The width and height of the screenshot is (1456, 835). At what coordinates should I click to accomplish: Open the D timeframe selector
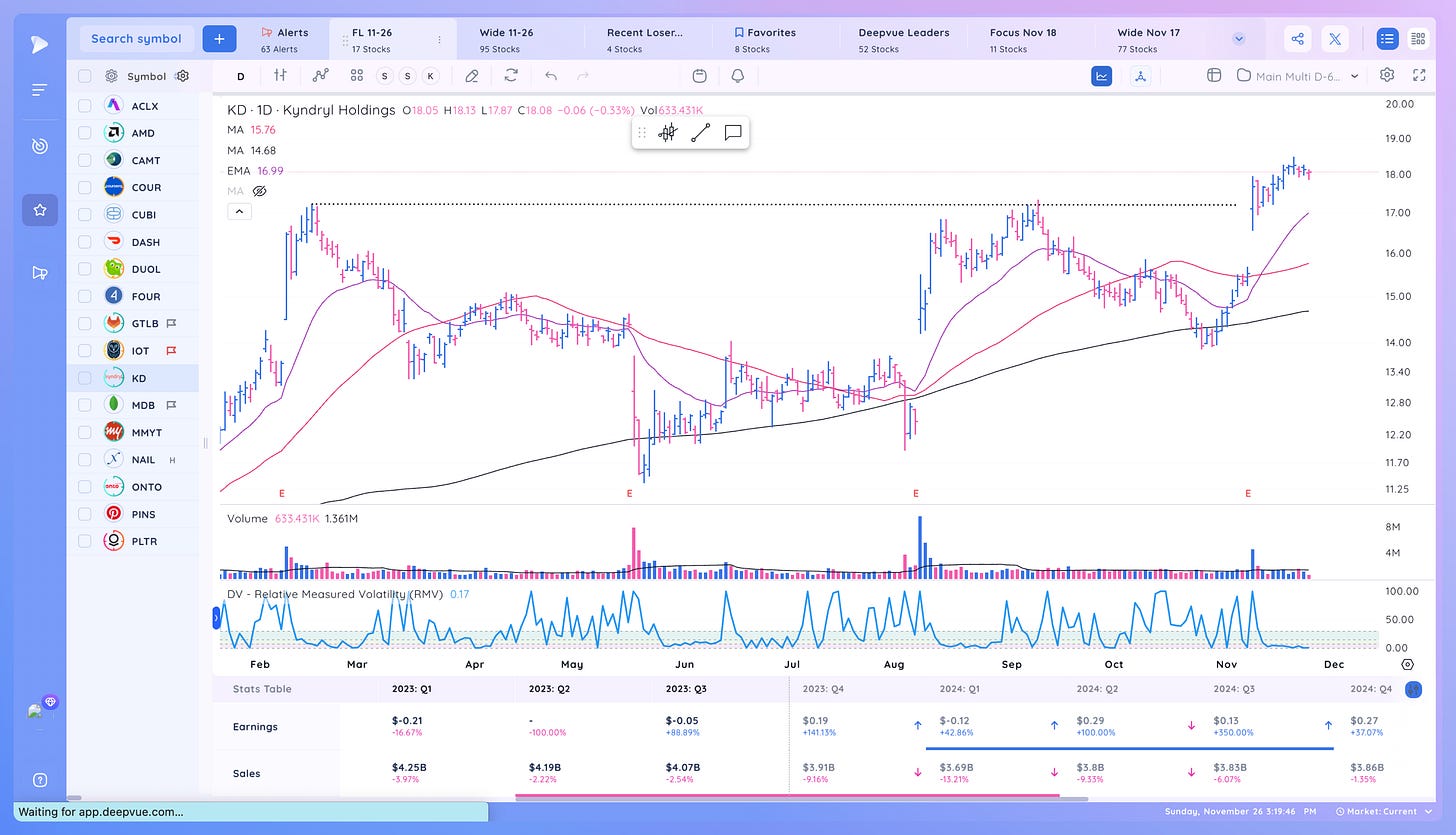tap(241, 76)
